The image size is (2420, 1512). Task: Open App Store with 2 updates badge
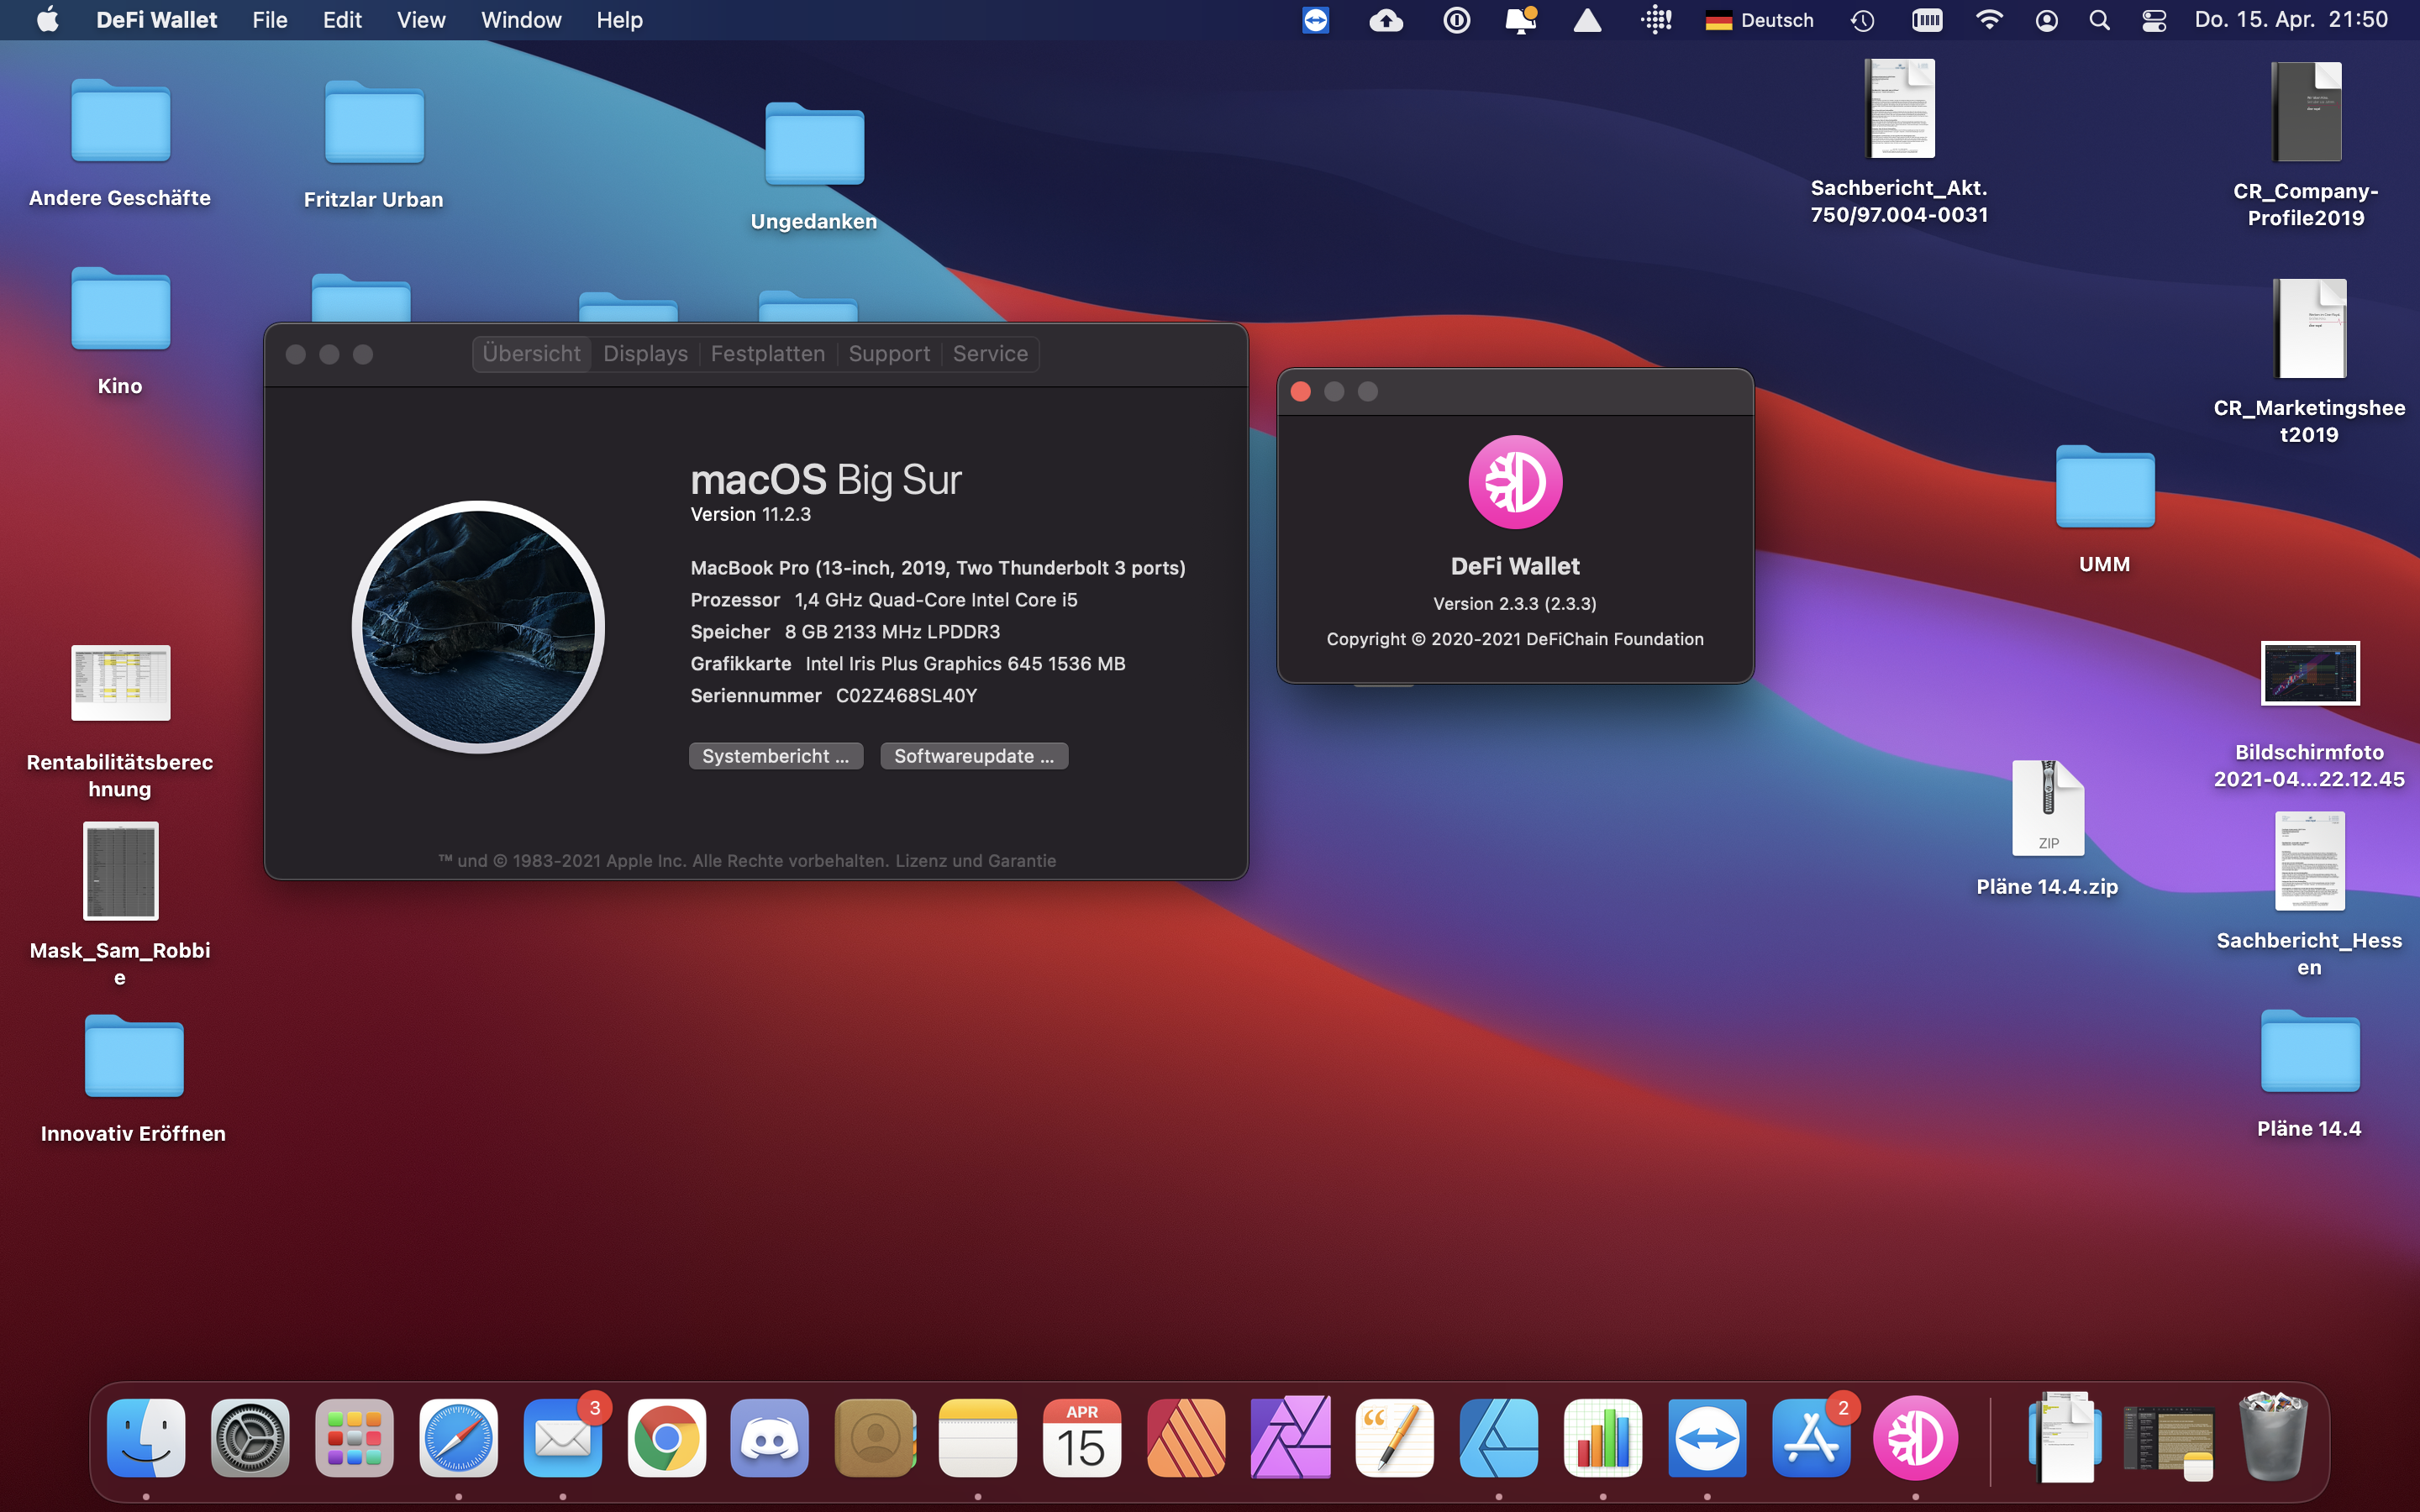[x=1811, y=1438]
